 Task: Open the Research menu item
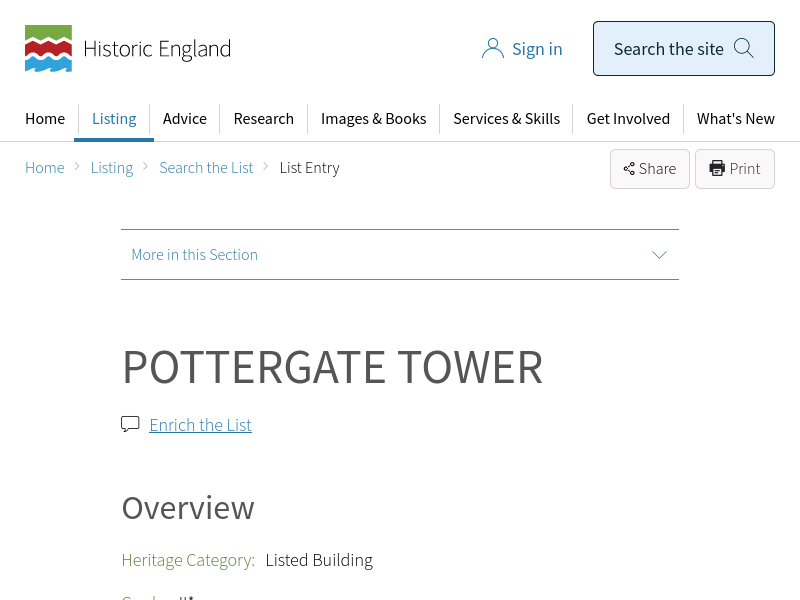tap(263, 119)
